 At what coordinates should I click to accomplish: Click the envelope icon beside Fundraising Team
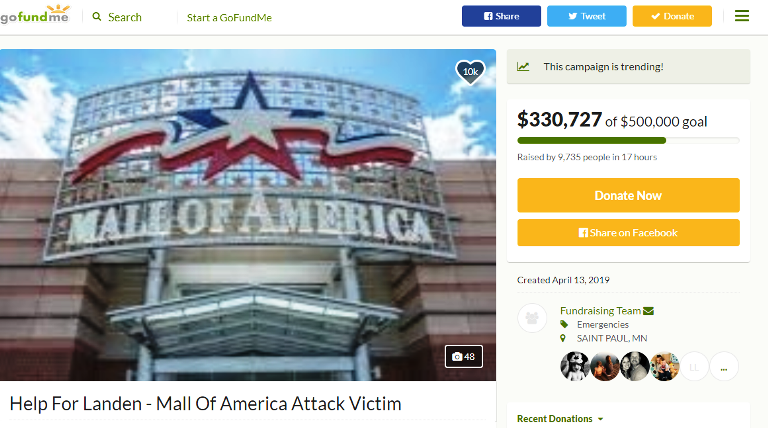(x=648, y=311)
